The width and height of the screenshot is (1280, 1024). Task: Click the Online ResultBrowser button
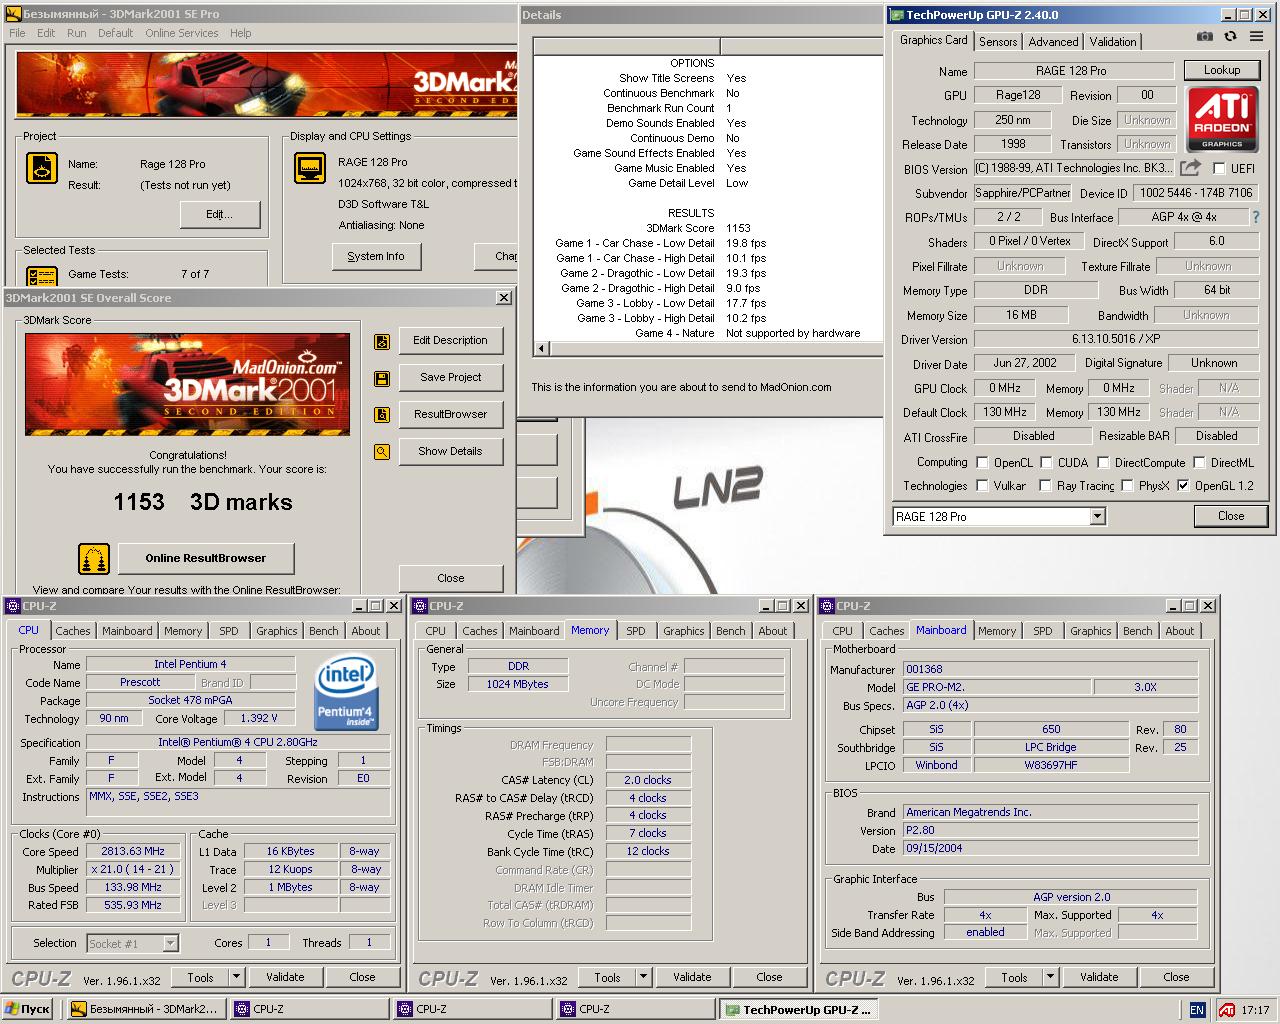tap(206, 559)
